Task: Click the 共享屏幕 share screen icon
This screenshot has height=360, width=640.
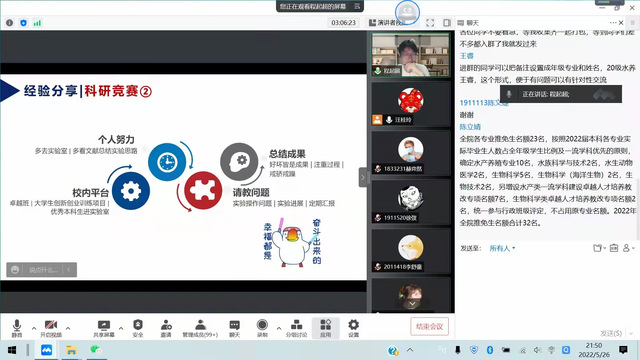Action: coord(104,328)
